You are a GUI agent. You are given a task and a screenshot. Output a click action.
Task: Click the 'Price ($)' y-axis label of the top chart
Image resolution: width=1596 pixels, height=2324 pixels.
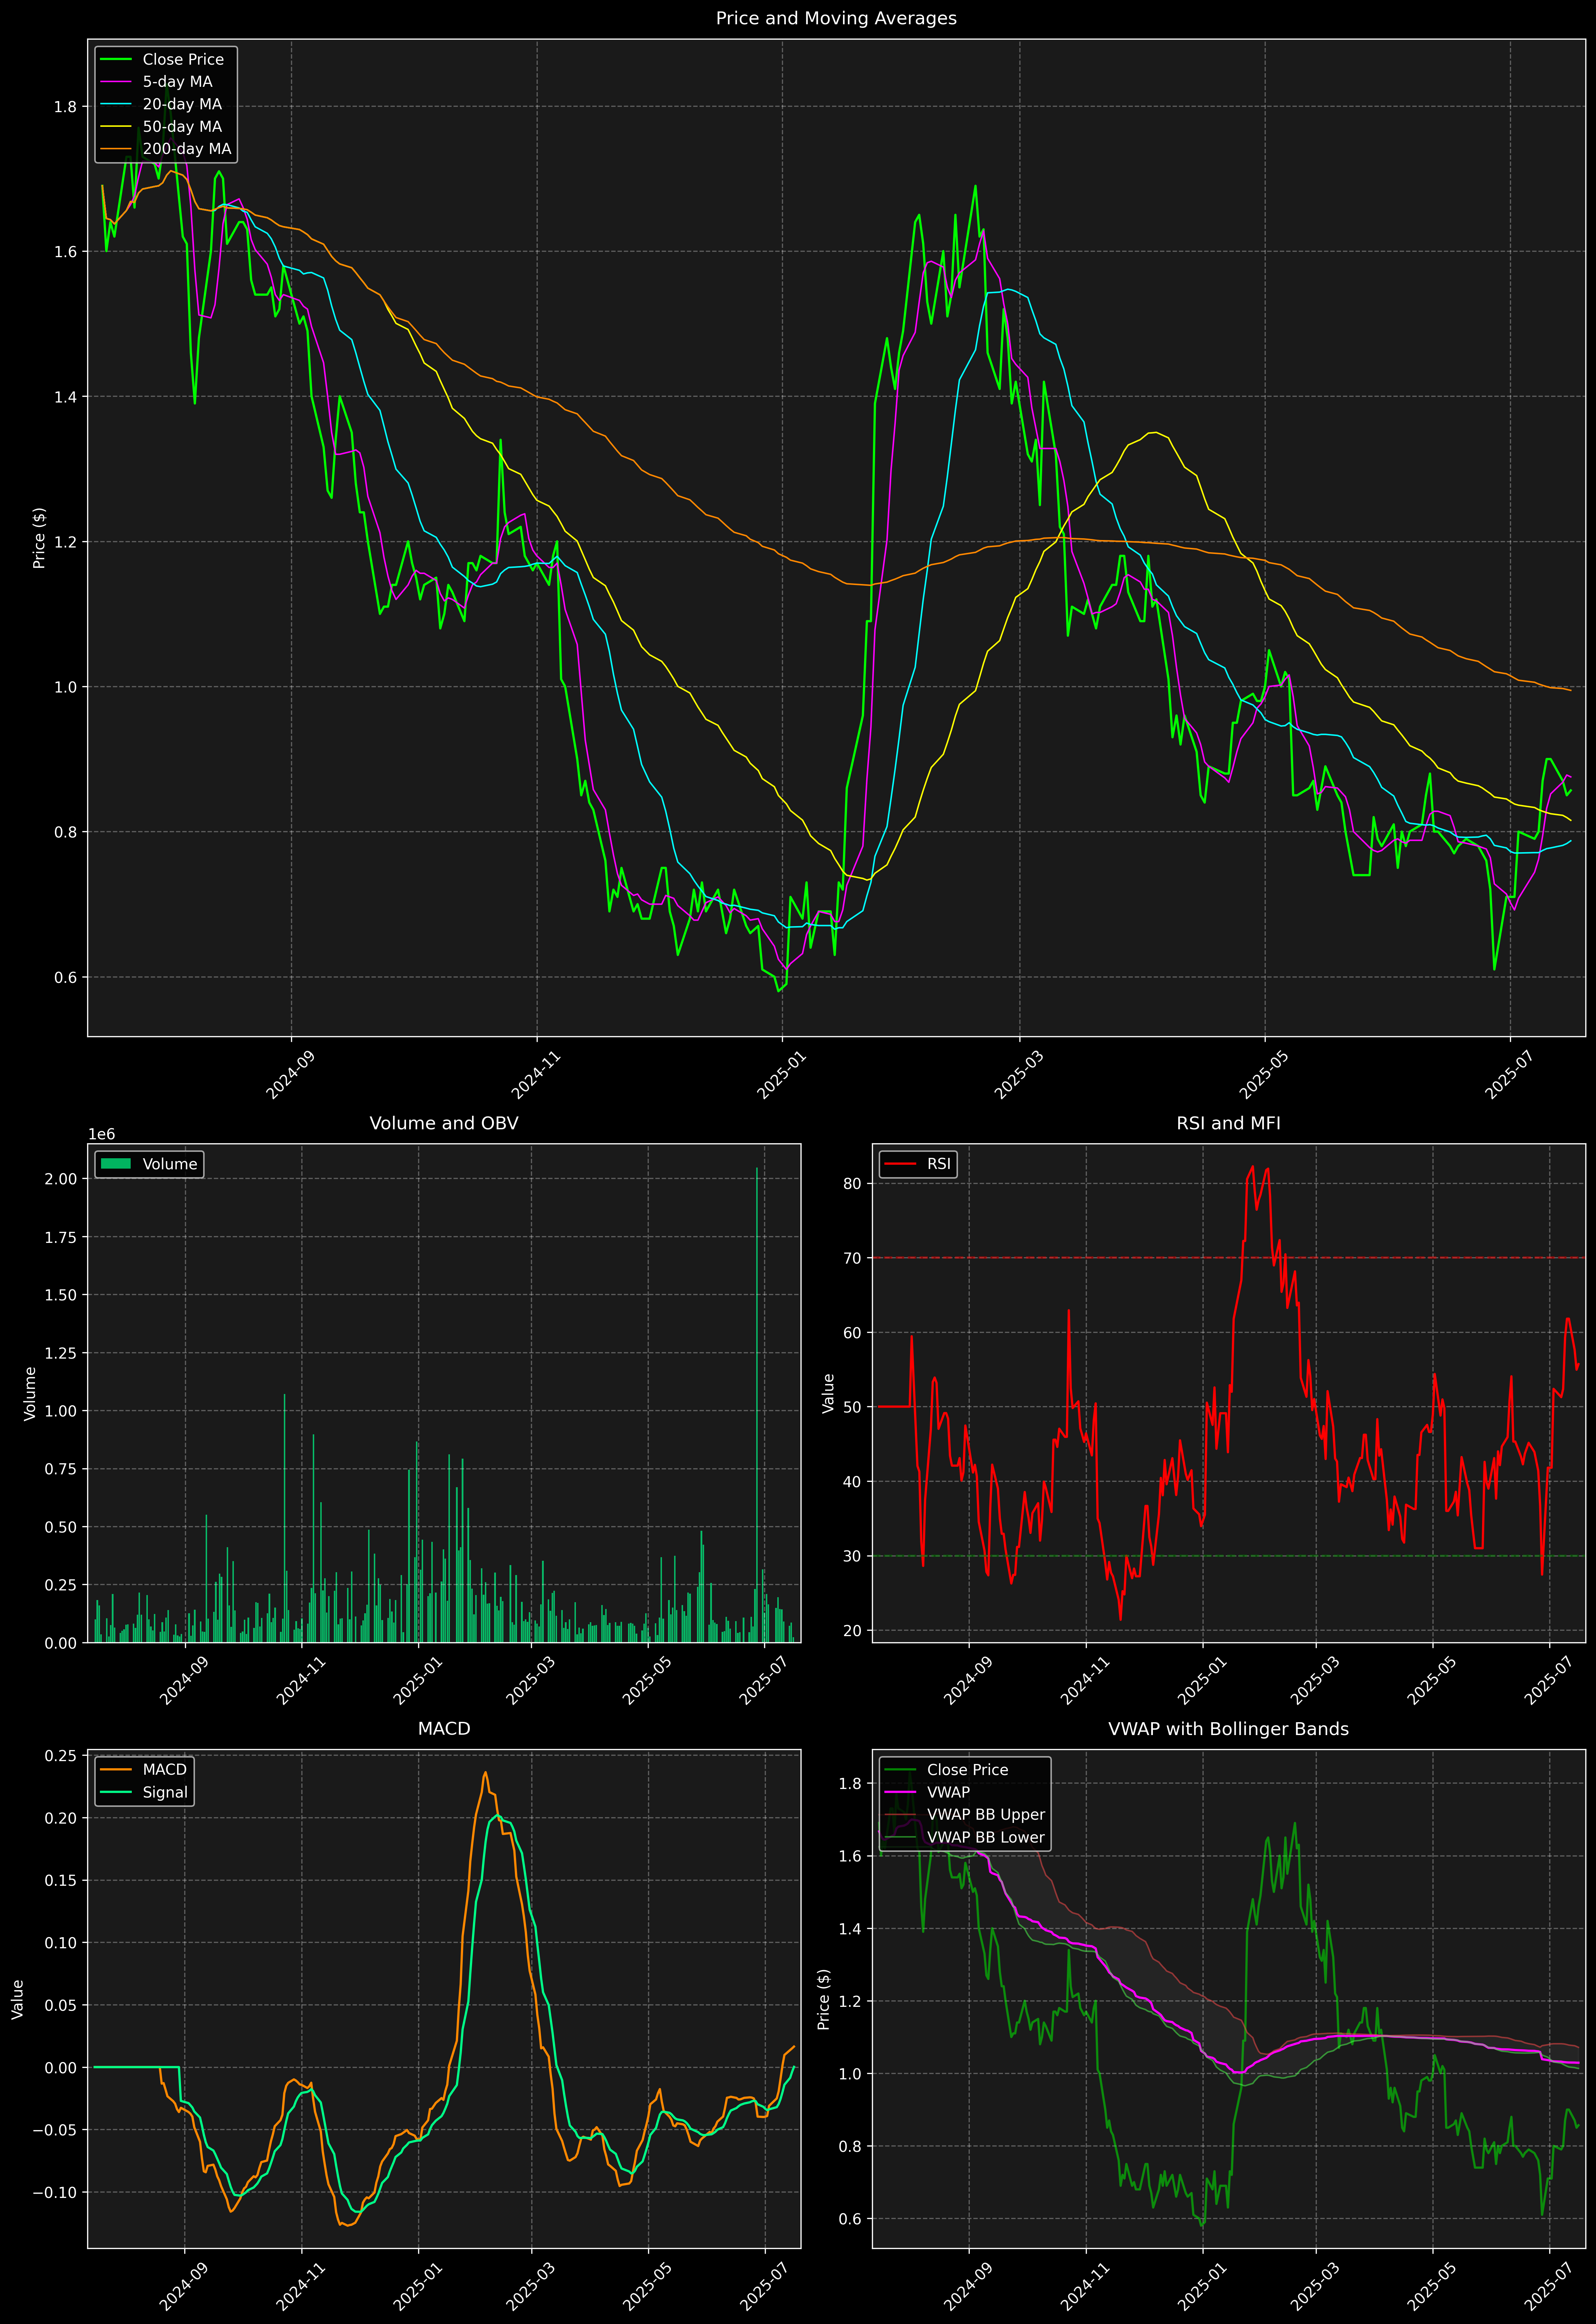click(39, 538)
